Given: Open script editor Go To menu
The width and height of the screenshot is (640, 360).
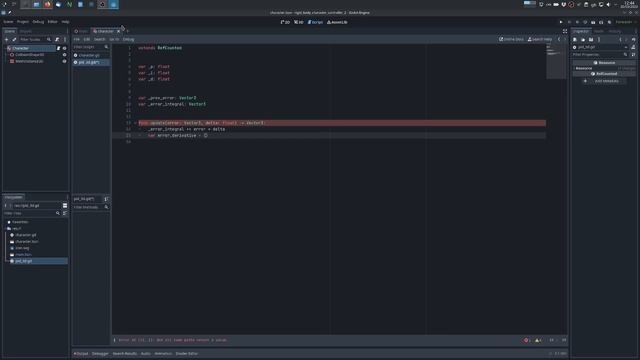Looking at the screenshot, I should tap(114, 39).
